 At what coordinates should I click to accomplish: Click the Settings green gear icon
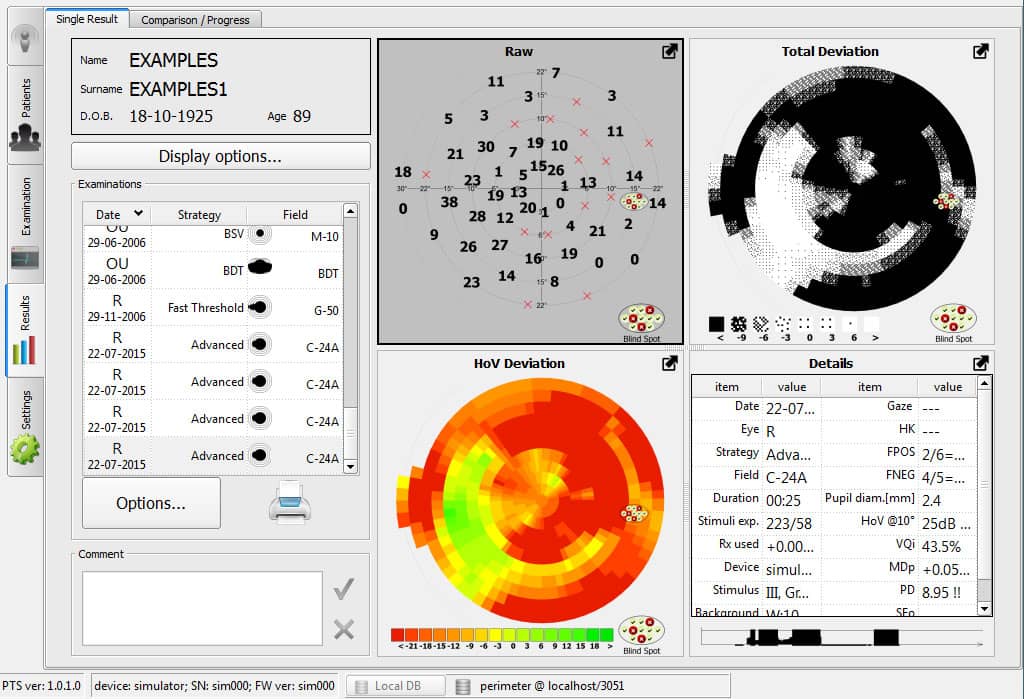25,449
